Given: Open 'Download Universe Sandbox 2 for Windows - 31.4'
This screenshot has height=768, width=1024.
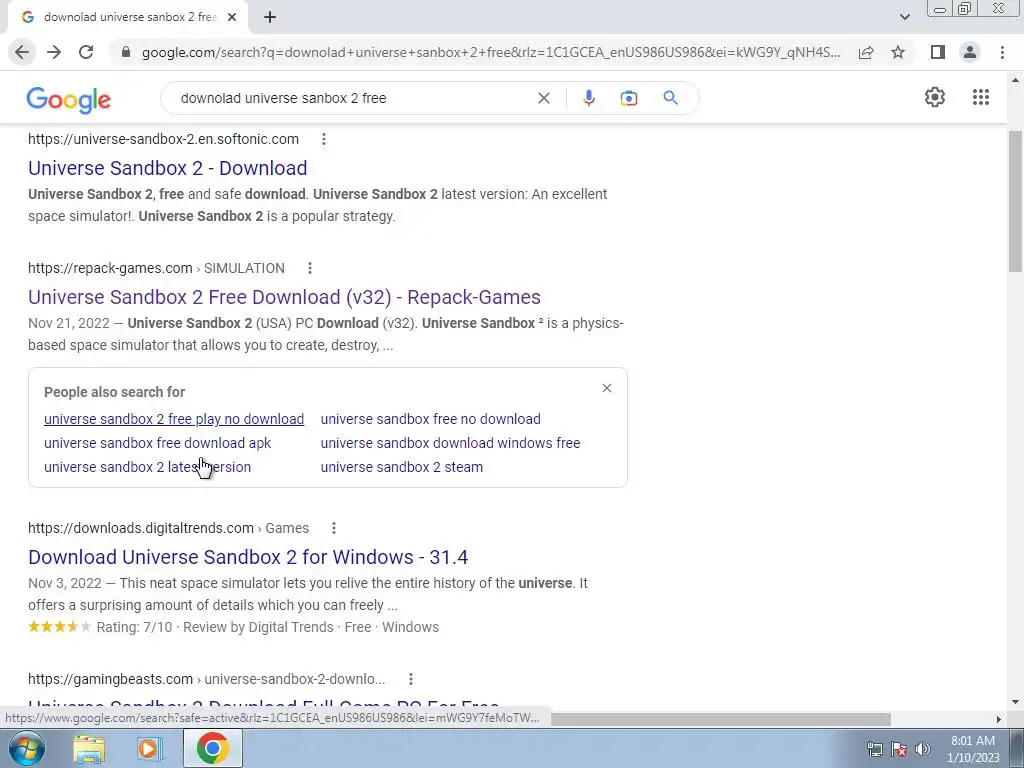Looking at the screenshot, I should pyautogui.click(x=248, y=557).
